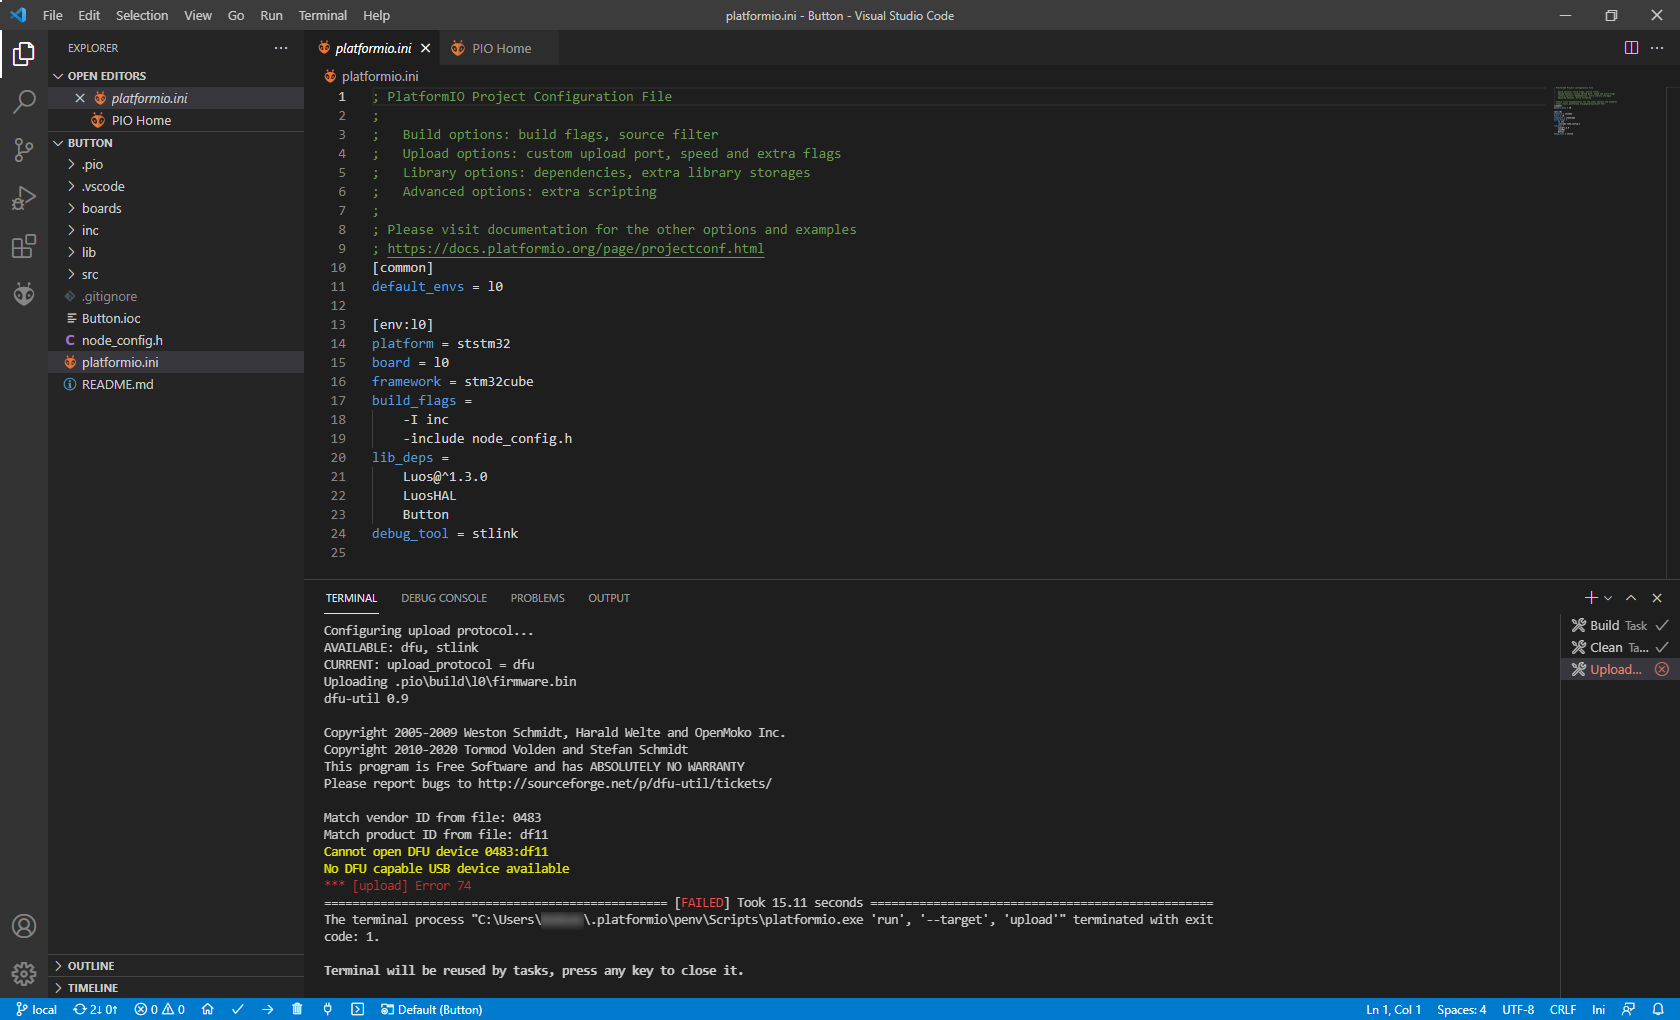The width and height of the screenshot is (1680, 1020).
Task: Open the projectconf.html documentation link
Action: (575, 249)
